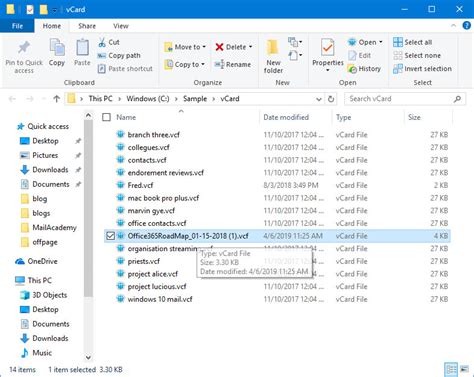474x377 pixels.
Task: Expand the Delete dropdown arrow
Action: 251,47
